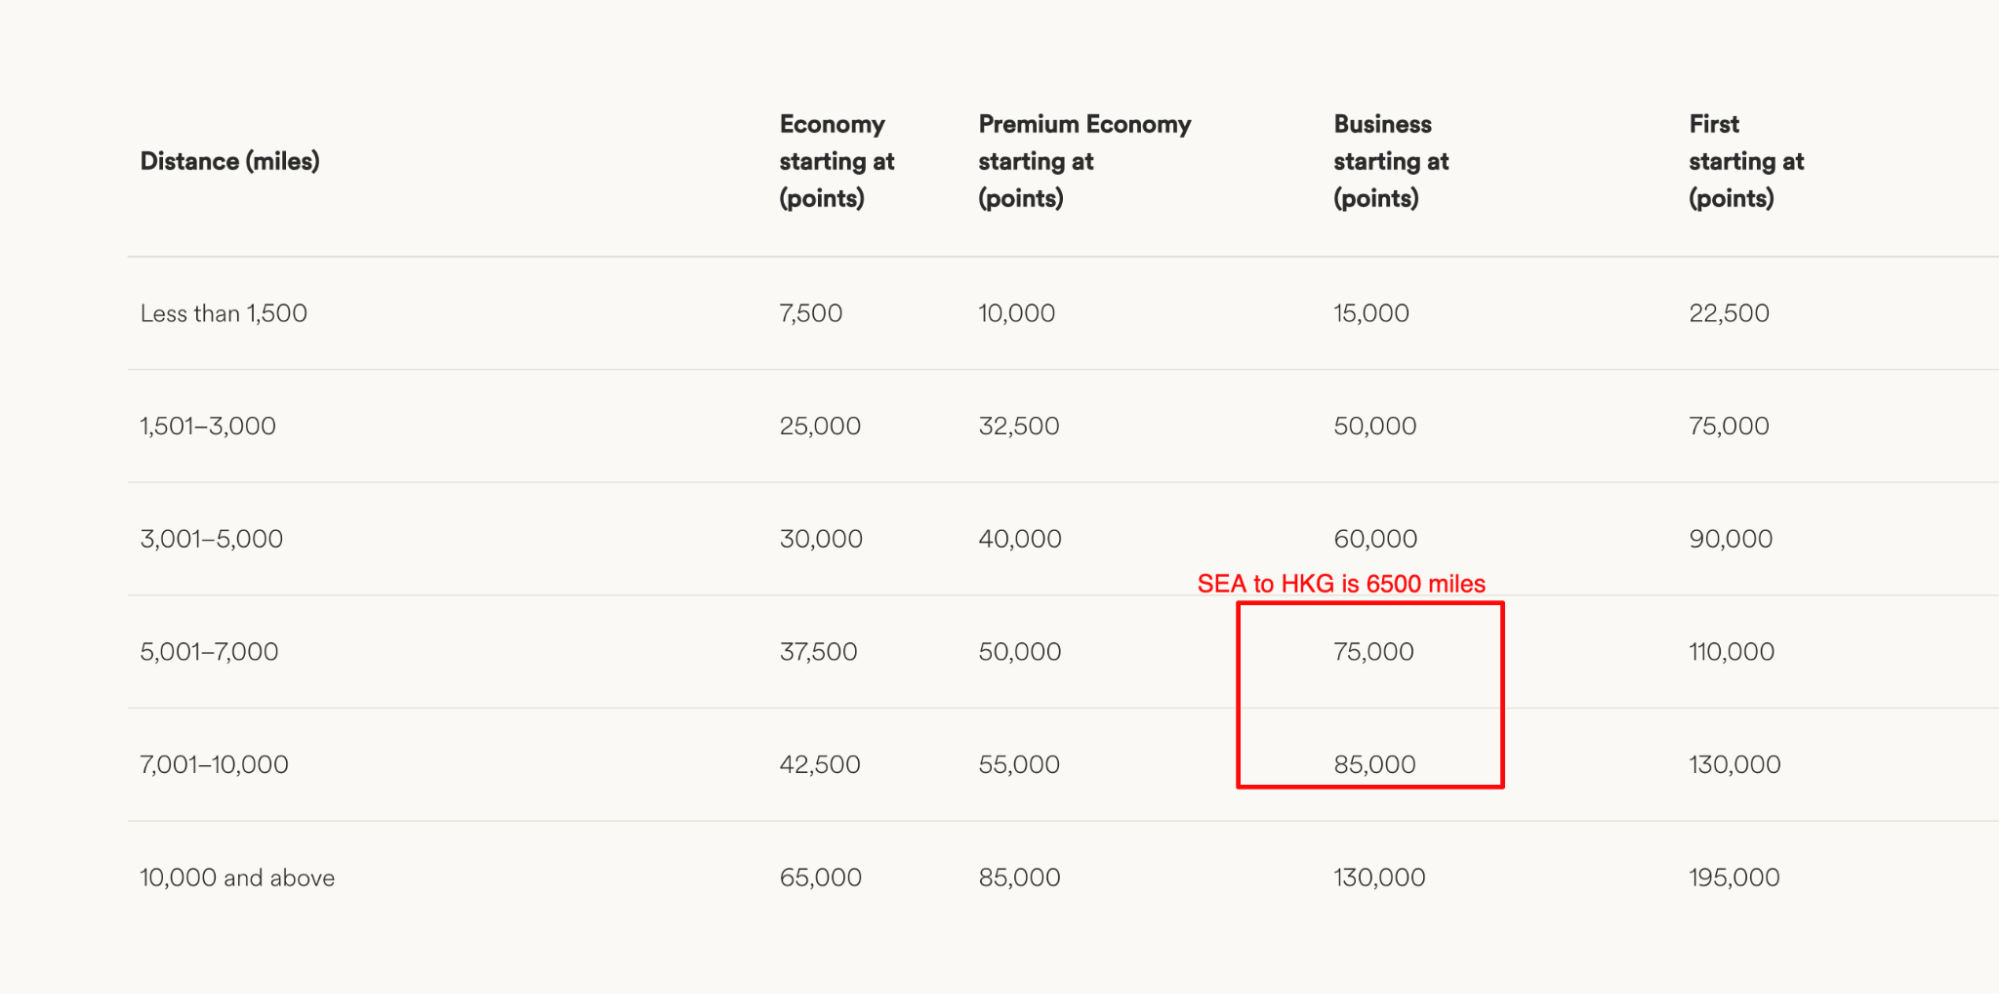Click the 130,000 Business points value
Viewport: 1999px width, 994px height.
coord(1380,878)
